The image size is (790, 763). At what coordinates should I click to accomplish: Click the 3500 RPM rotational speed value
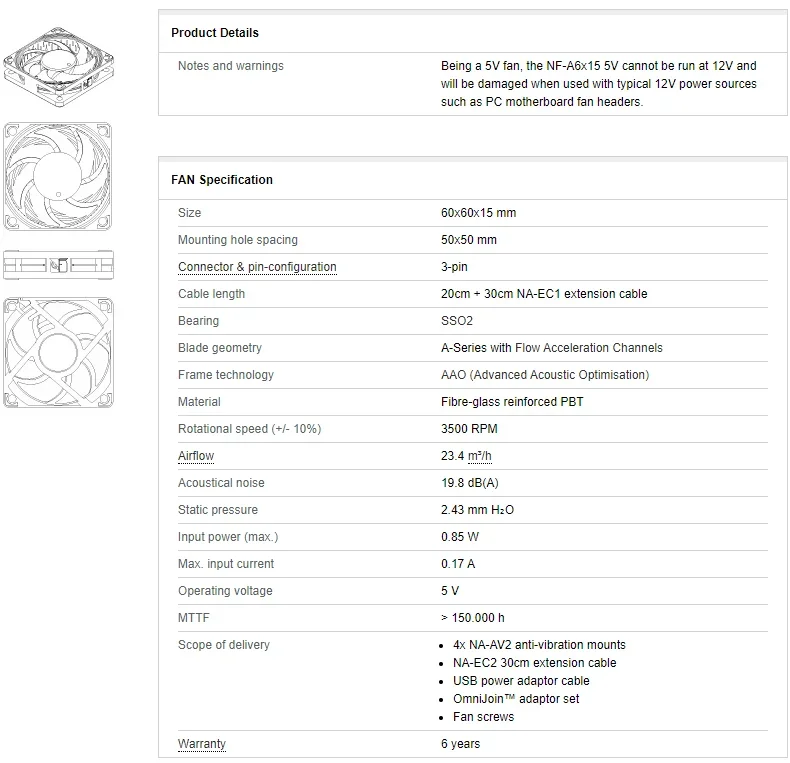(x=469, y=429)
